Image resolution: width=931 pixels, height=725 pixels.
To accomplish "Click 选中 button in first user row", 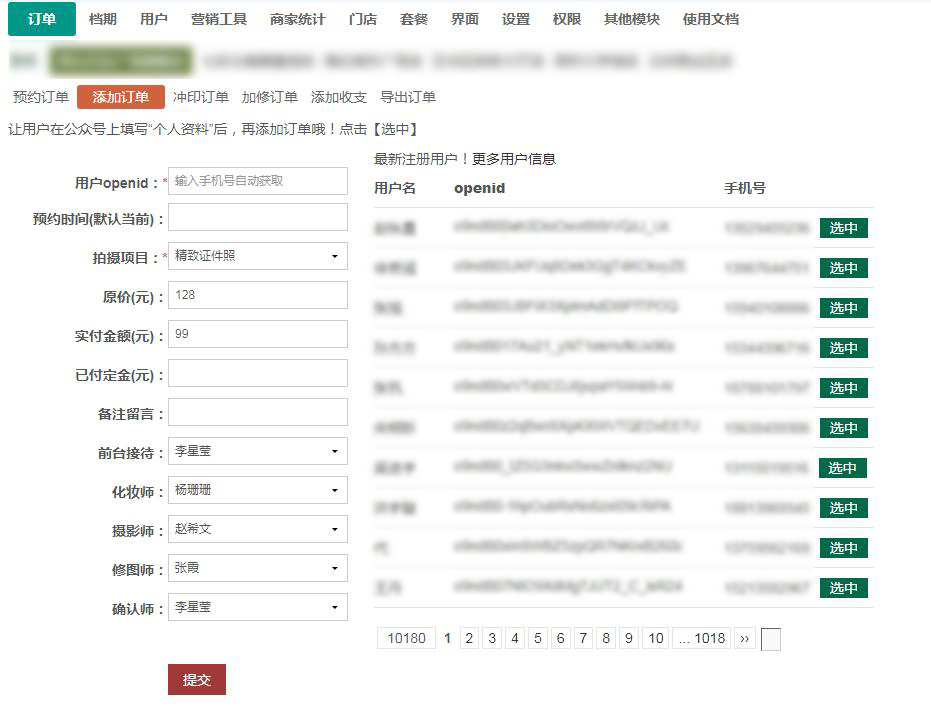I will point(843,228).
